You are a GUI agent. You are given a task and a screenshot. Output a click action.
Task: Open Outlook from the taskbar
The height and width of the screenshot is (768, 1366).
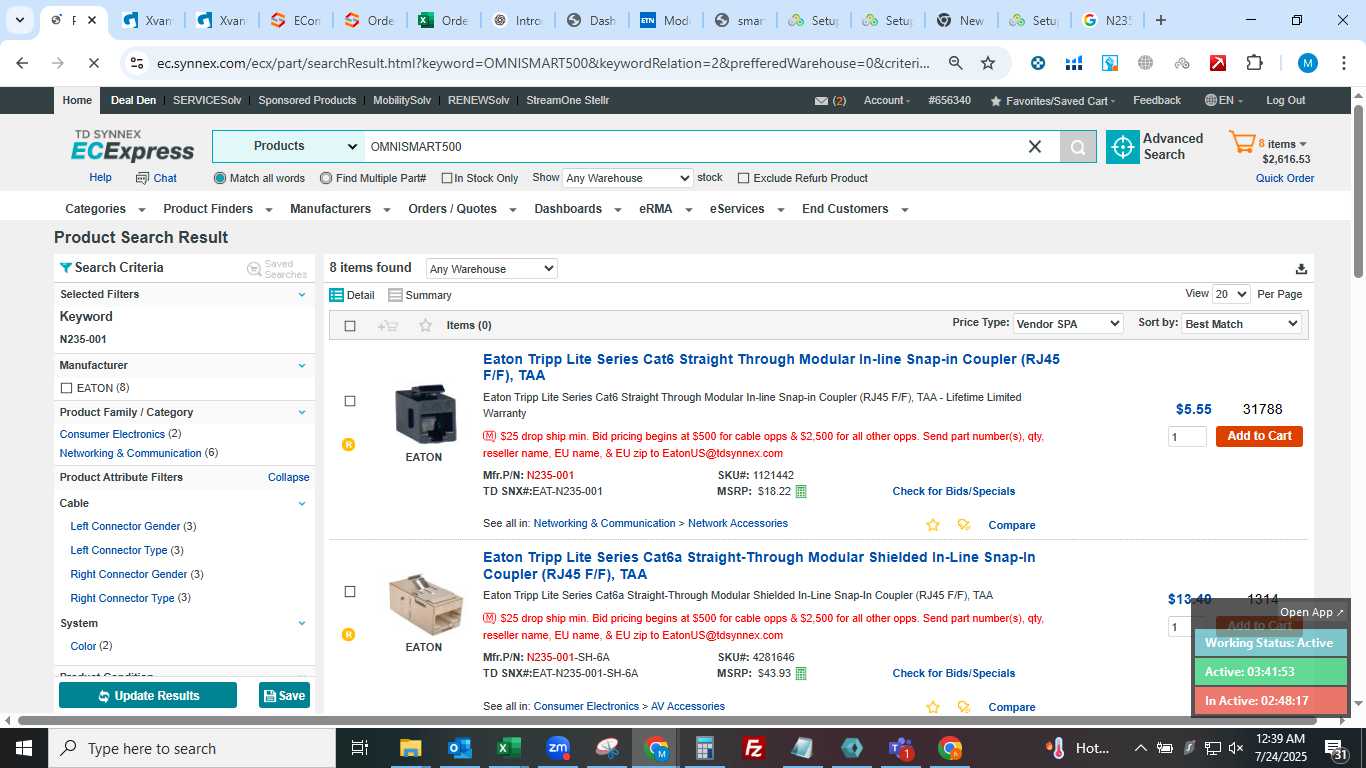coord(460,748)
